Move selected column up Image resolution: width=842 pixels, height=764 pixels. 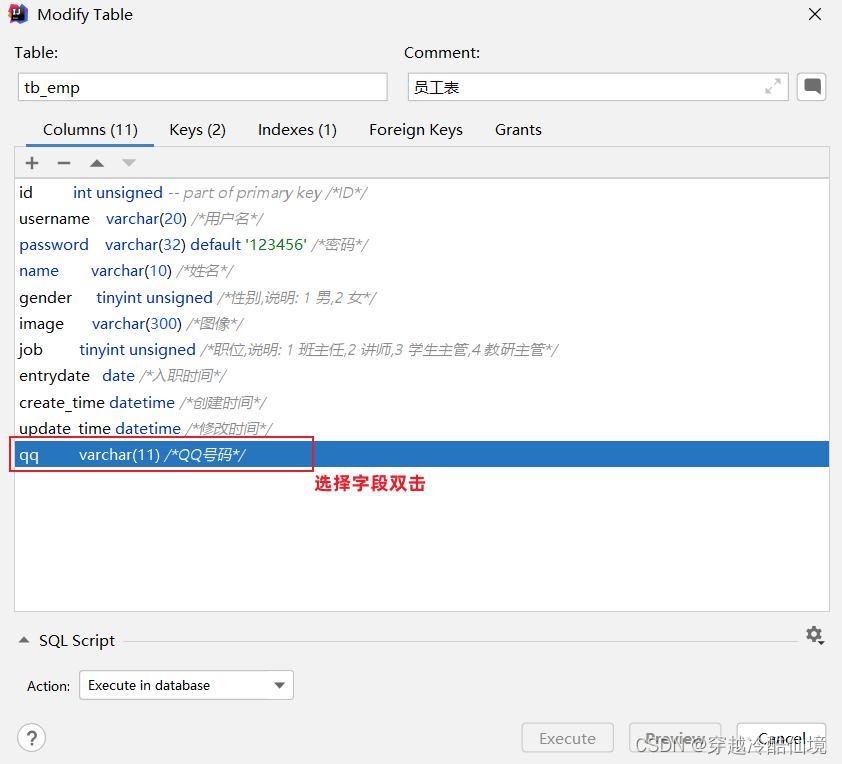click(x=97, y=163)
